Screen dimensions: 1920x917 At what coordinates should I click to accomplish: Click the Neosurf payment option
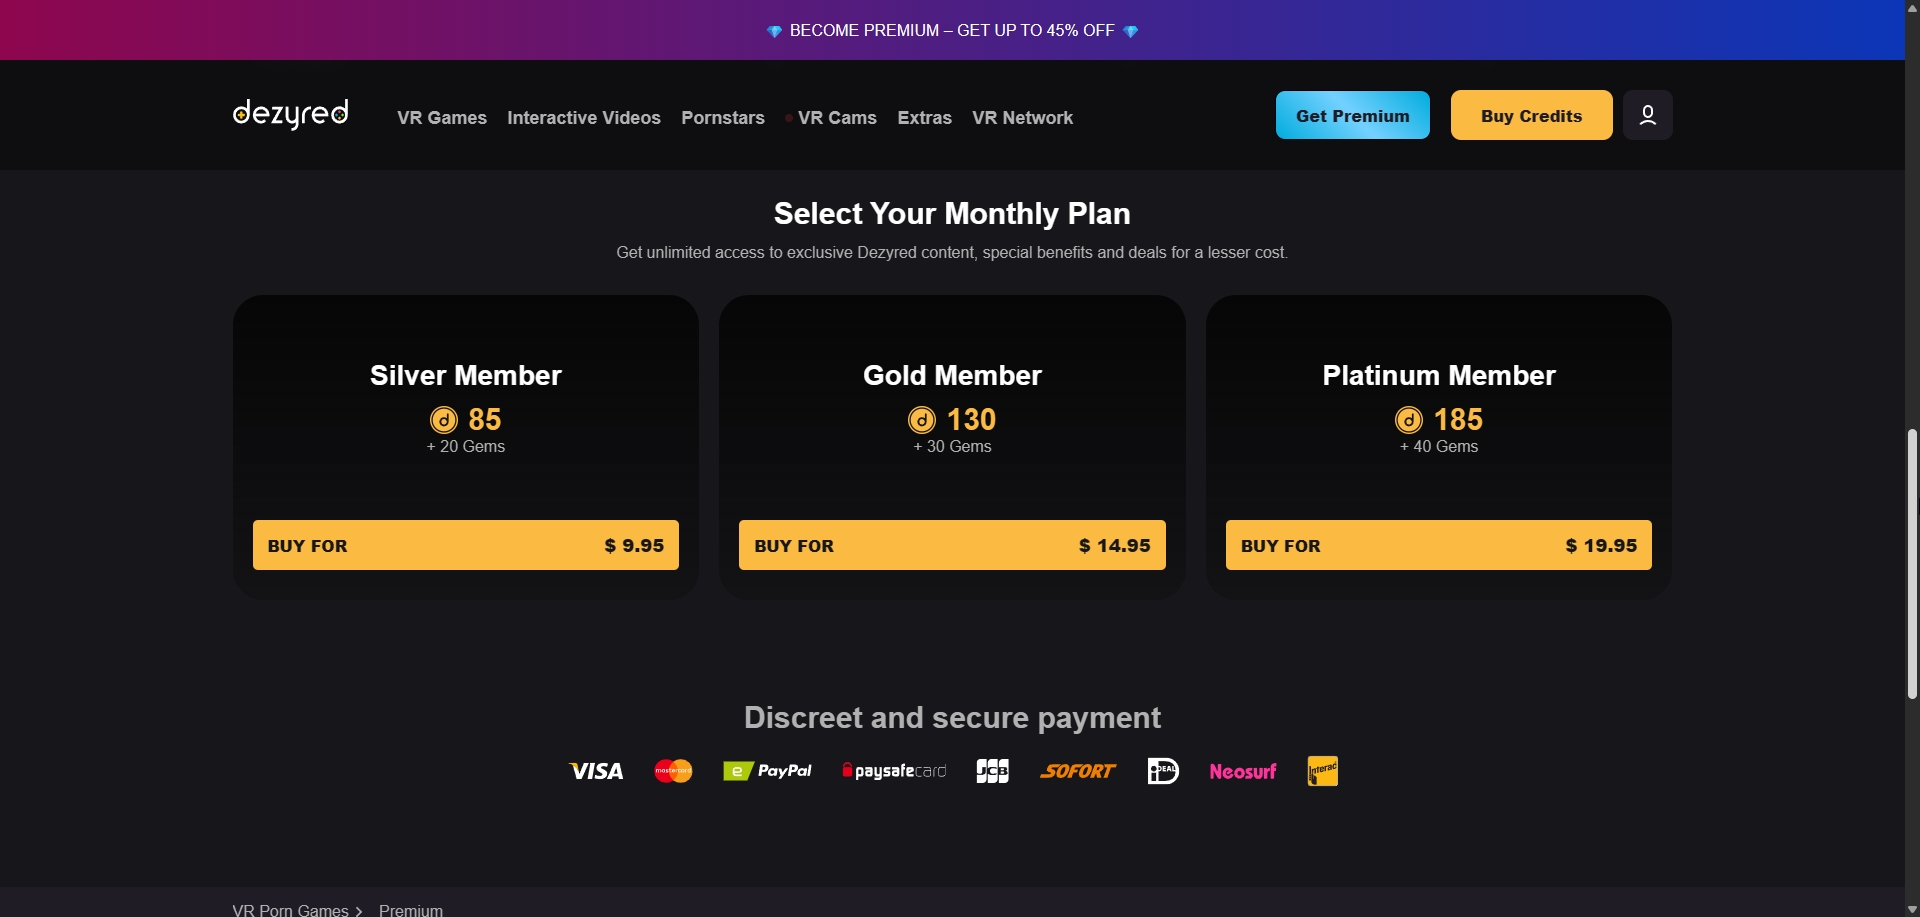(x=1242, y=771)
